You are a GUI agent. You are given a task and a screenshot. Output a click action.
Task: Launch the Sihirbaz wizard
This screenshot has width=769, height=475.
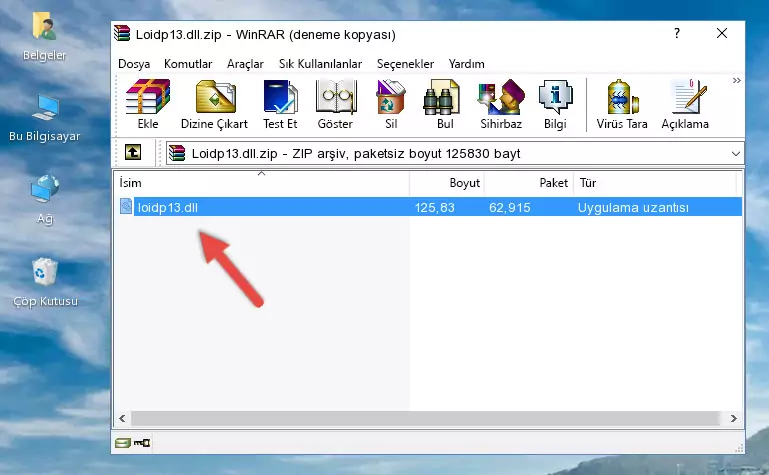[x=501, y=104]
